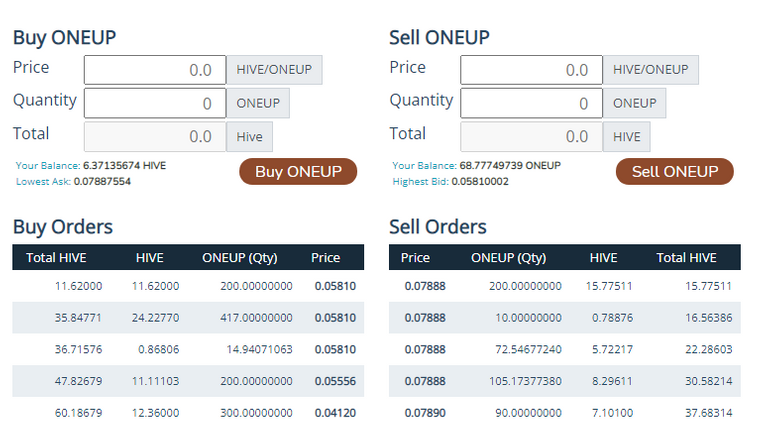Focus the Sell ONEUP Quantity input
The image size is (768, 423).
[531, 103]
